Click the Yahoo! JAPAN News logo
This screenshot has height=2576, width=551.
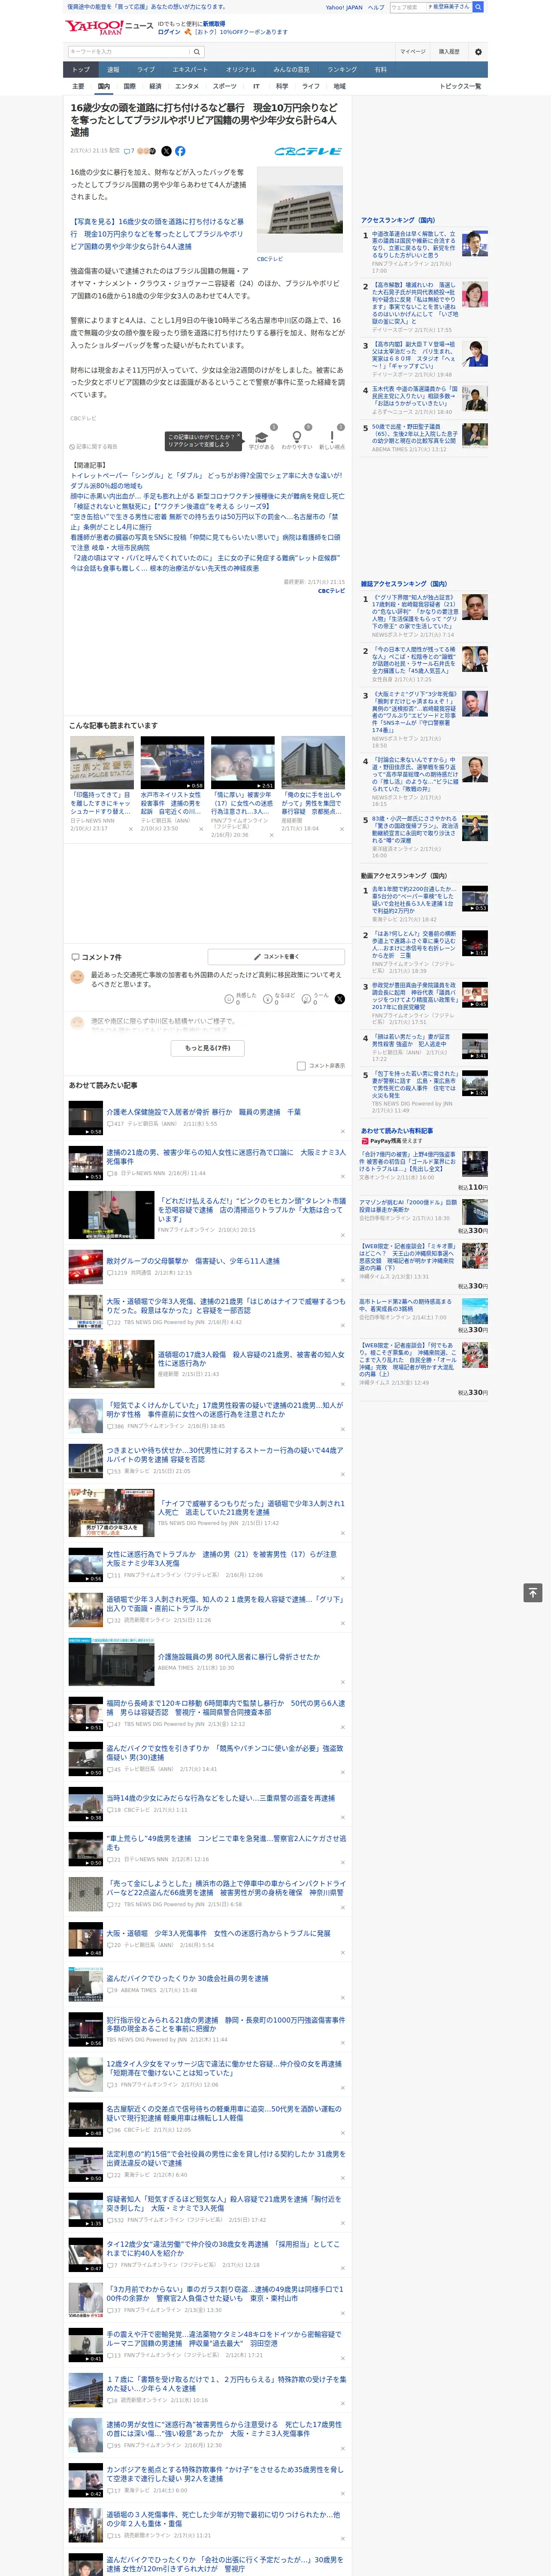click(109, 28)
